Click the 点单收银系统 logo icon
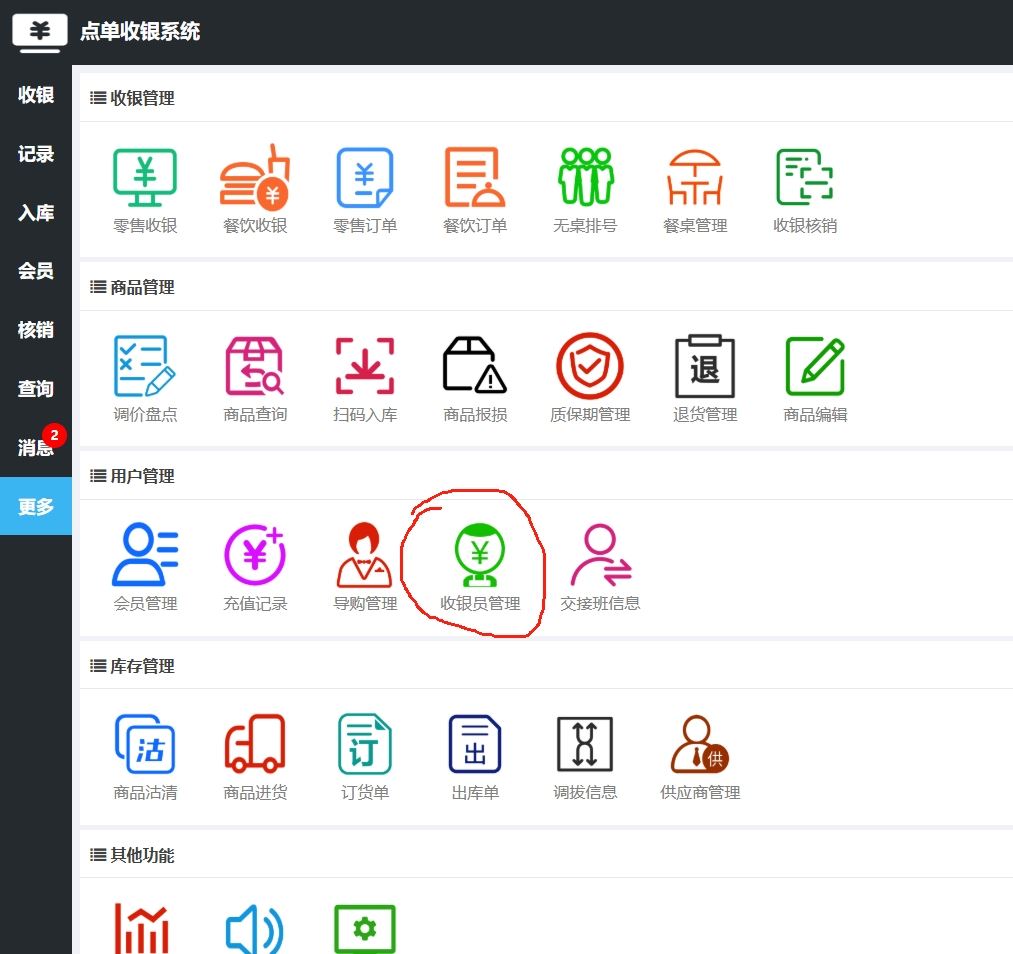 point(40,32)
